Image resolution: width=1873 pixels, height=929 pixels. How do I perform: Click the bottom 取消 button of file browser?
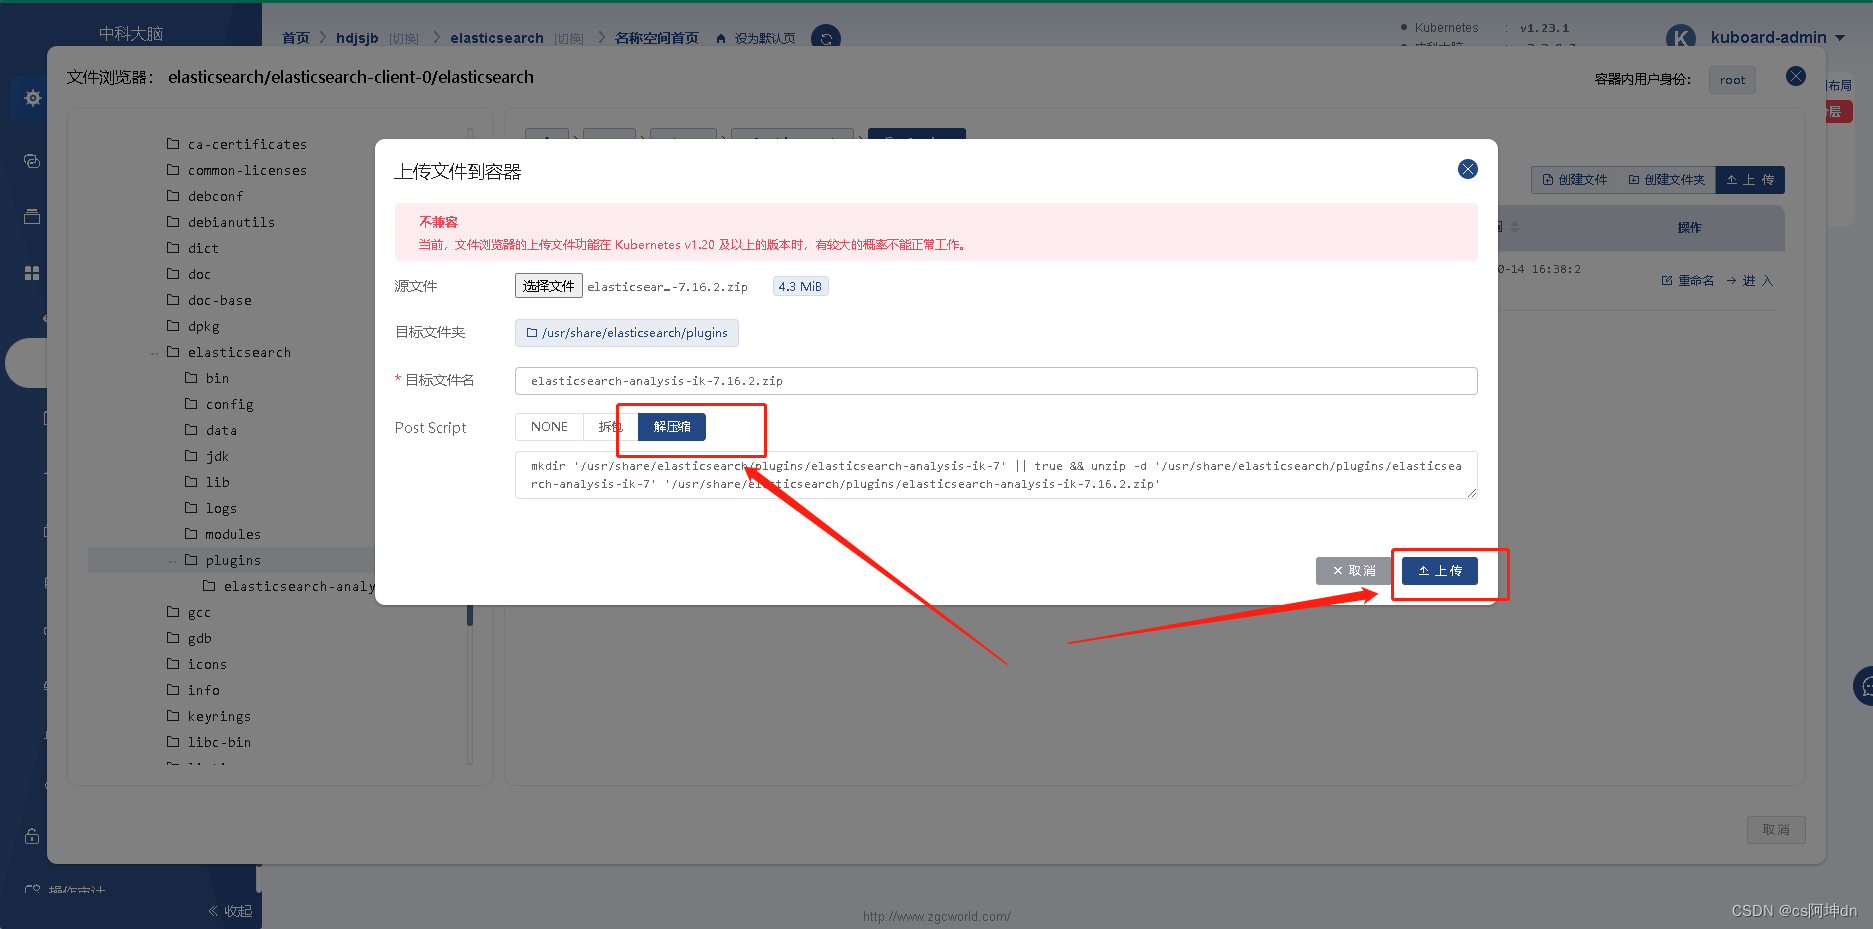[1776, 830]
